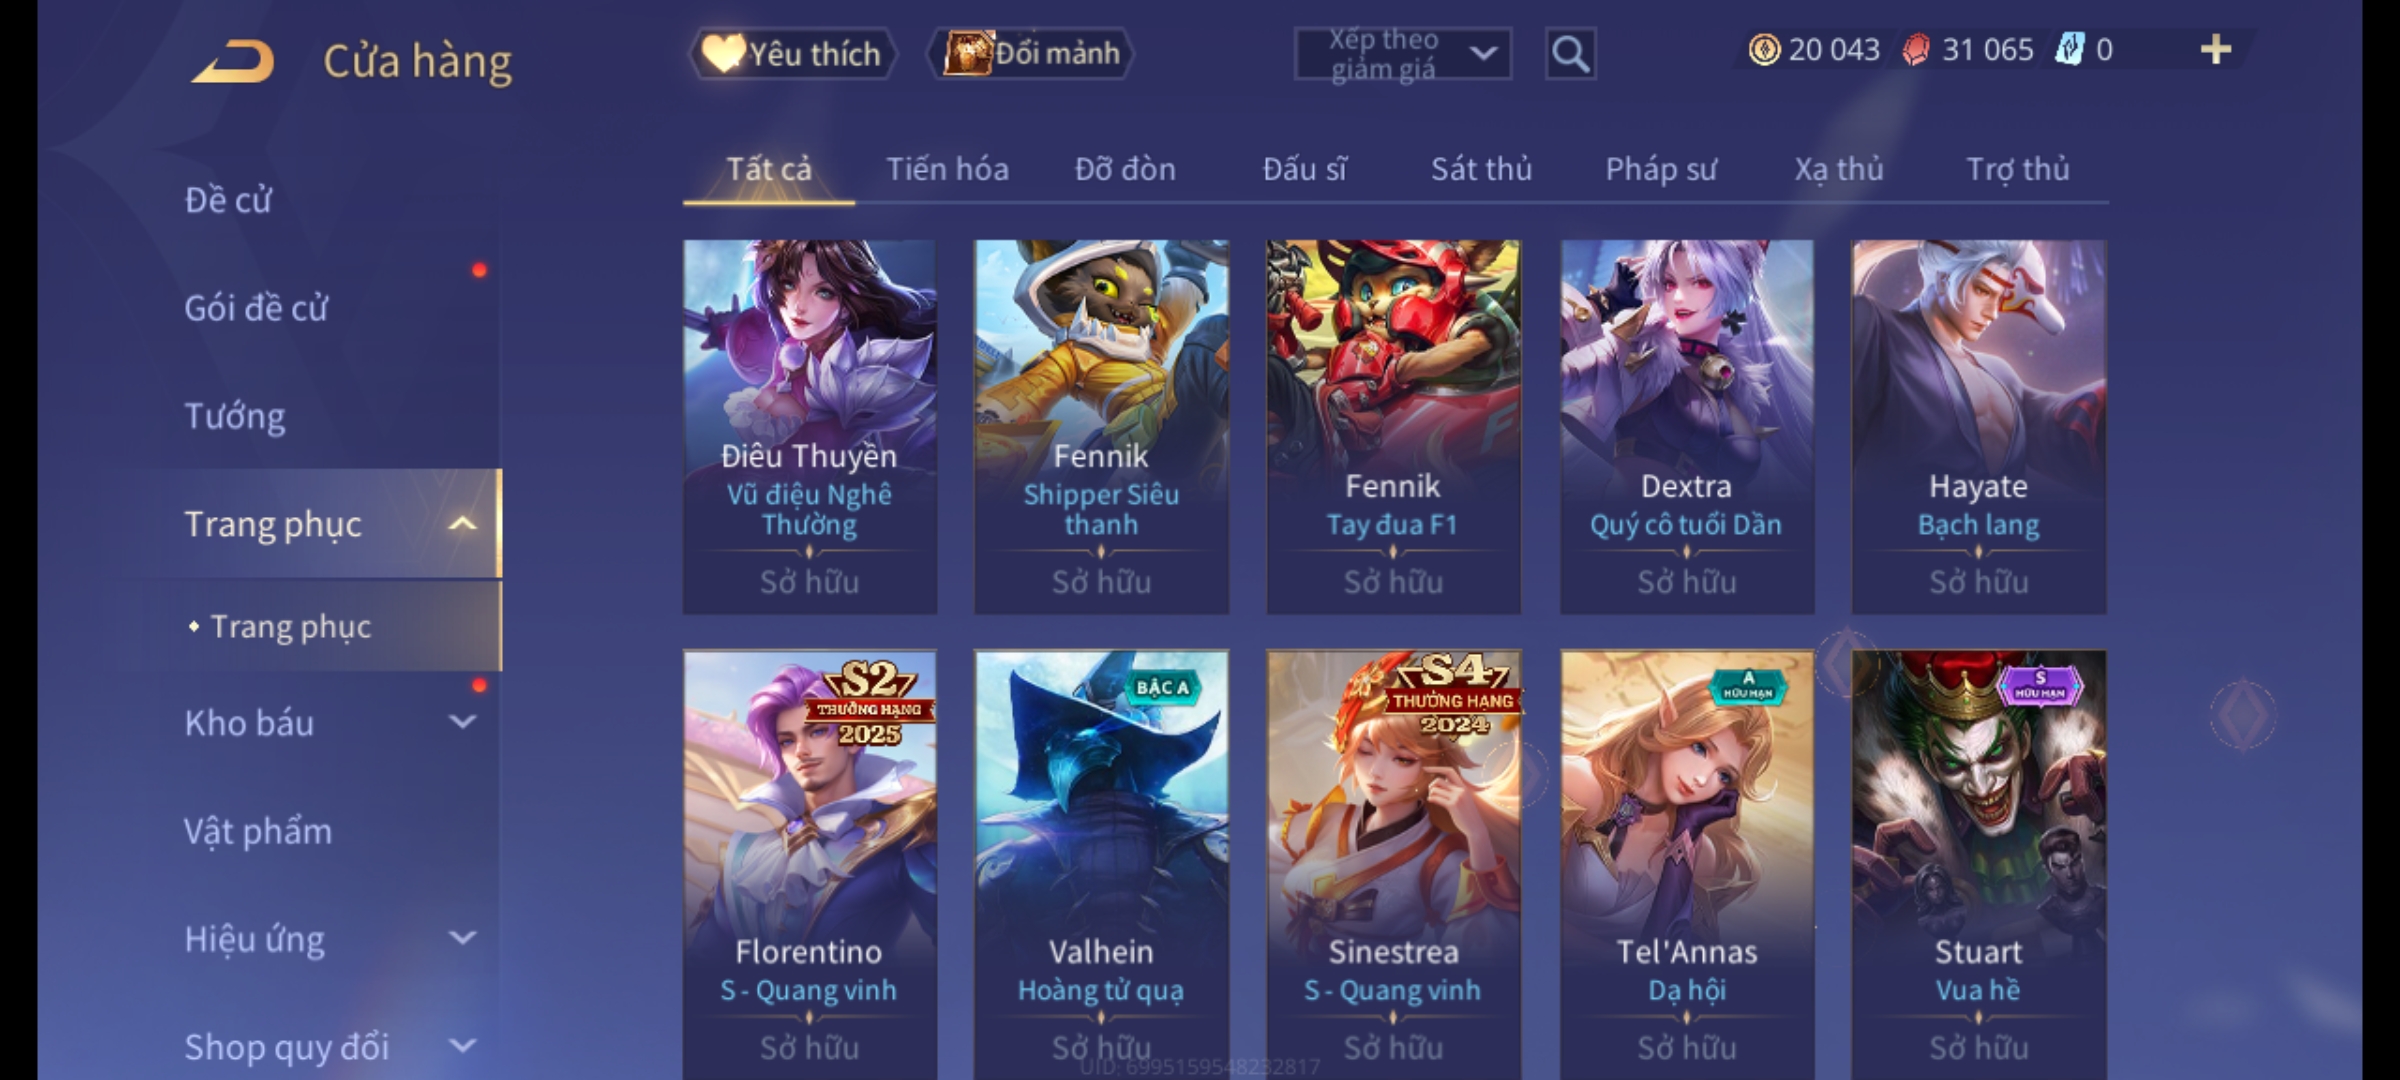Open the search magnifier icon
2400x1080 pixels.
pos(1570,53)
